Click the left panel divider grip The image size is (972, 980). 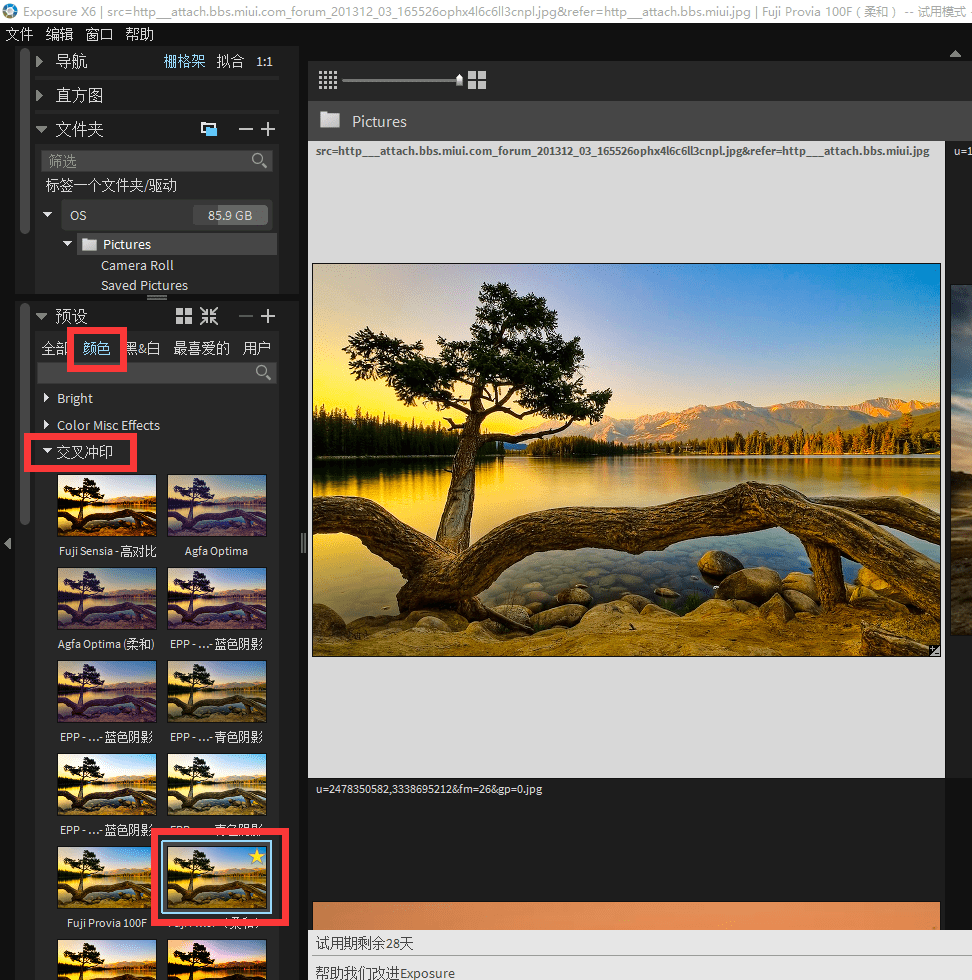coord(303,543)
